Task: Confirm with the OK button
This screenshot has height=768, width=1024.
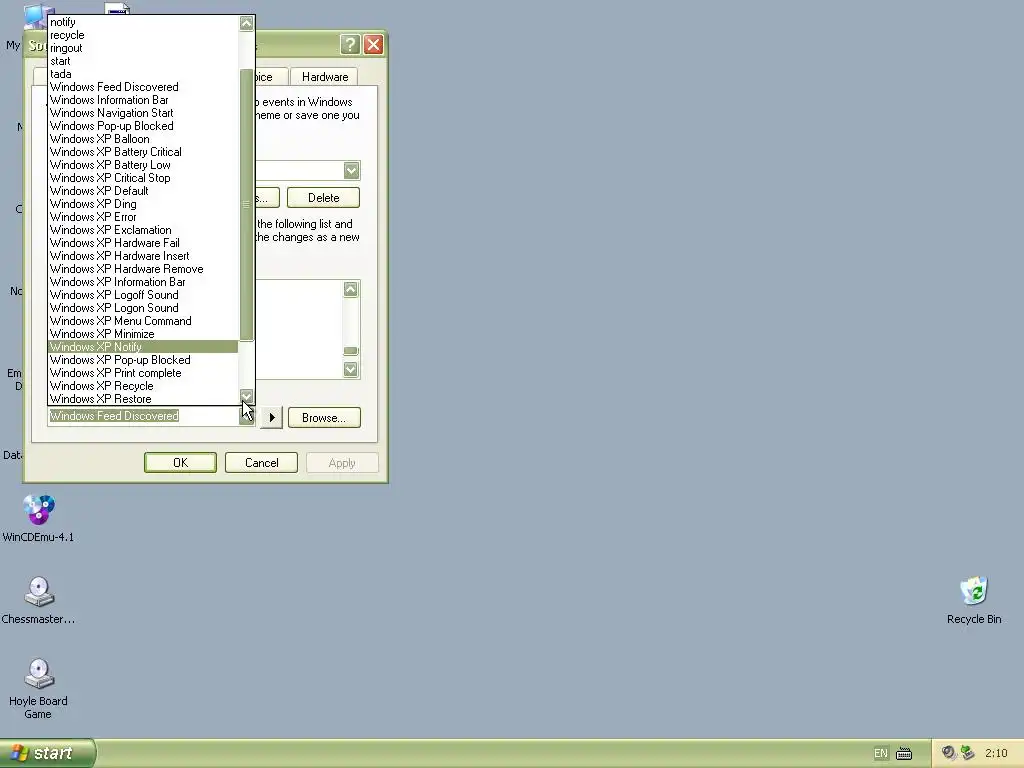Action: point(180,463)
